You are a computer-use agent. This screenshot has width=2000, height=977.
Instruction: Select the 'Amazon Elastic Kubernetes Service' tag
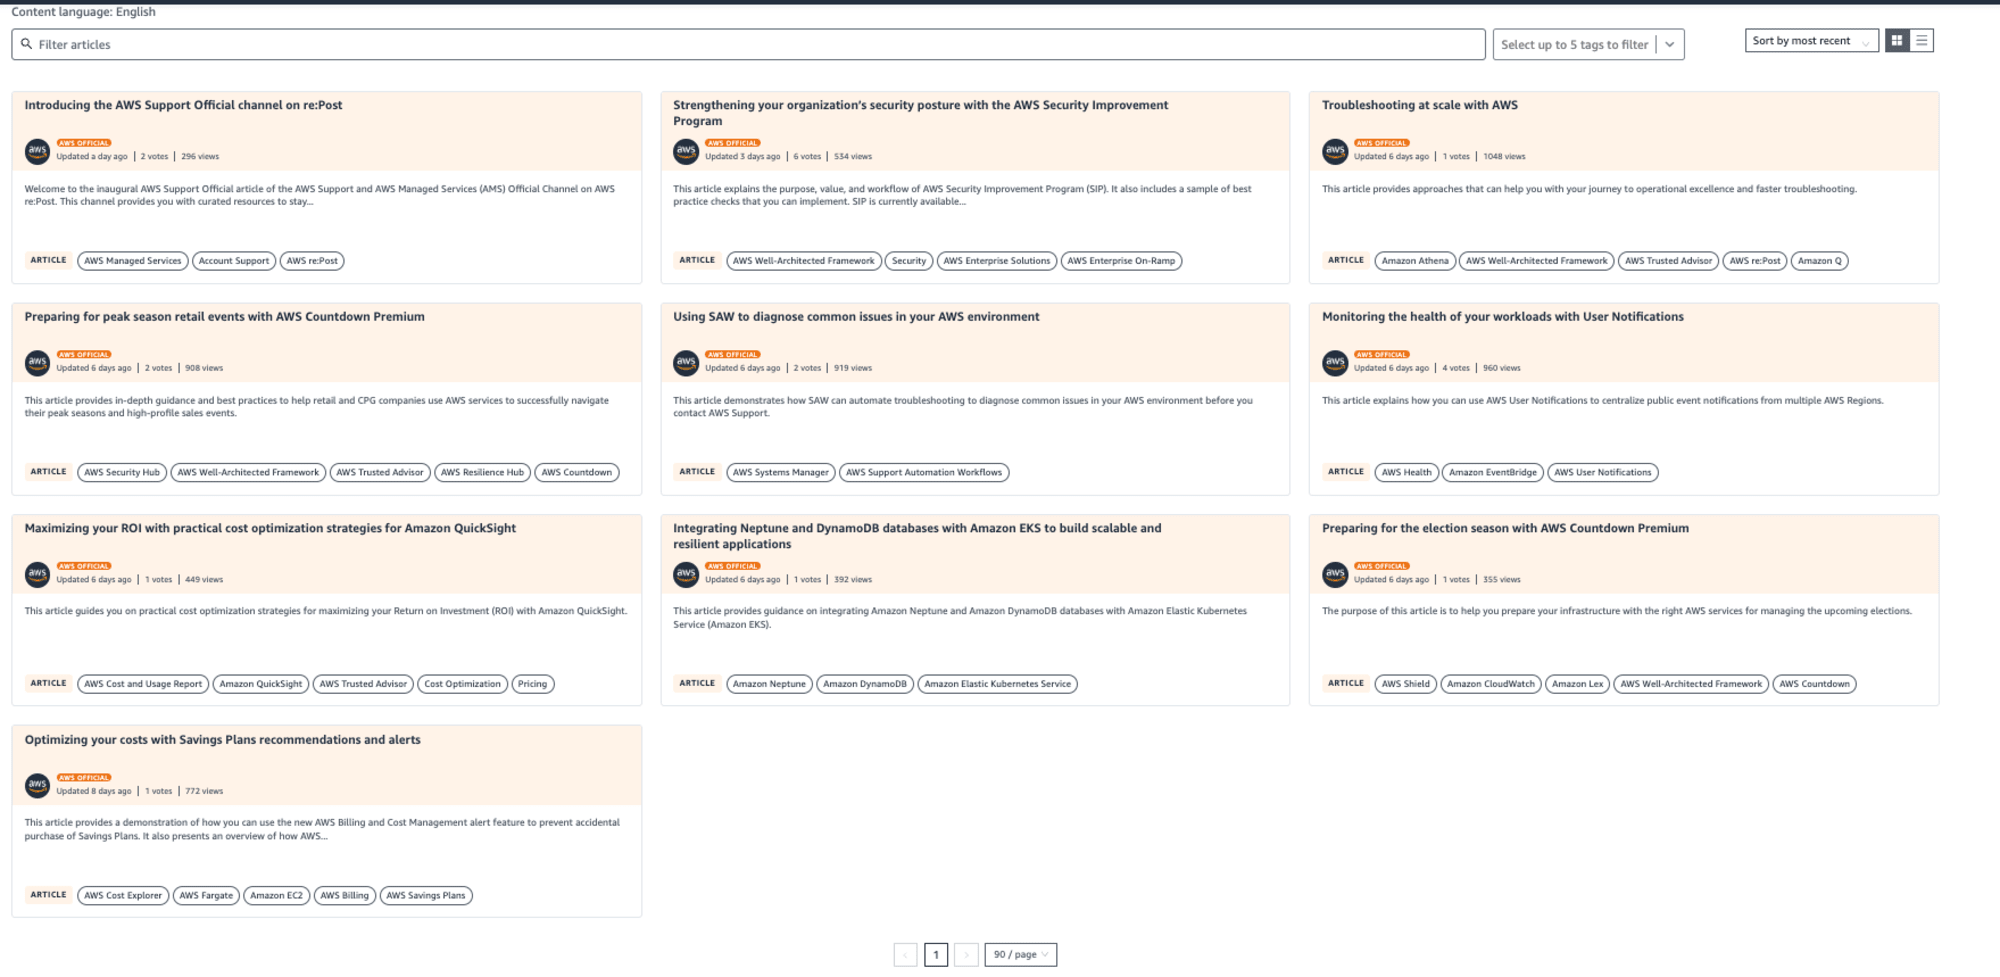pyautogui.click(x=997, y=684)
